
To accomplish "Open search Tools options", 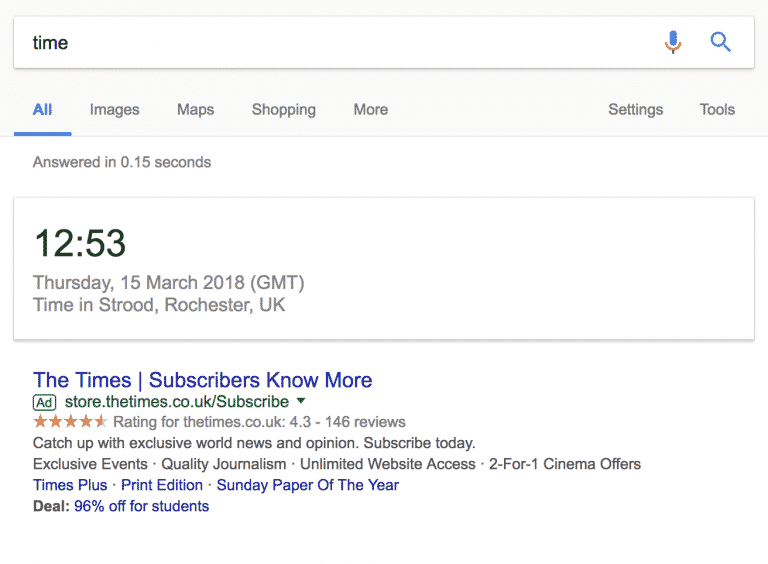I will click(717, 109).
